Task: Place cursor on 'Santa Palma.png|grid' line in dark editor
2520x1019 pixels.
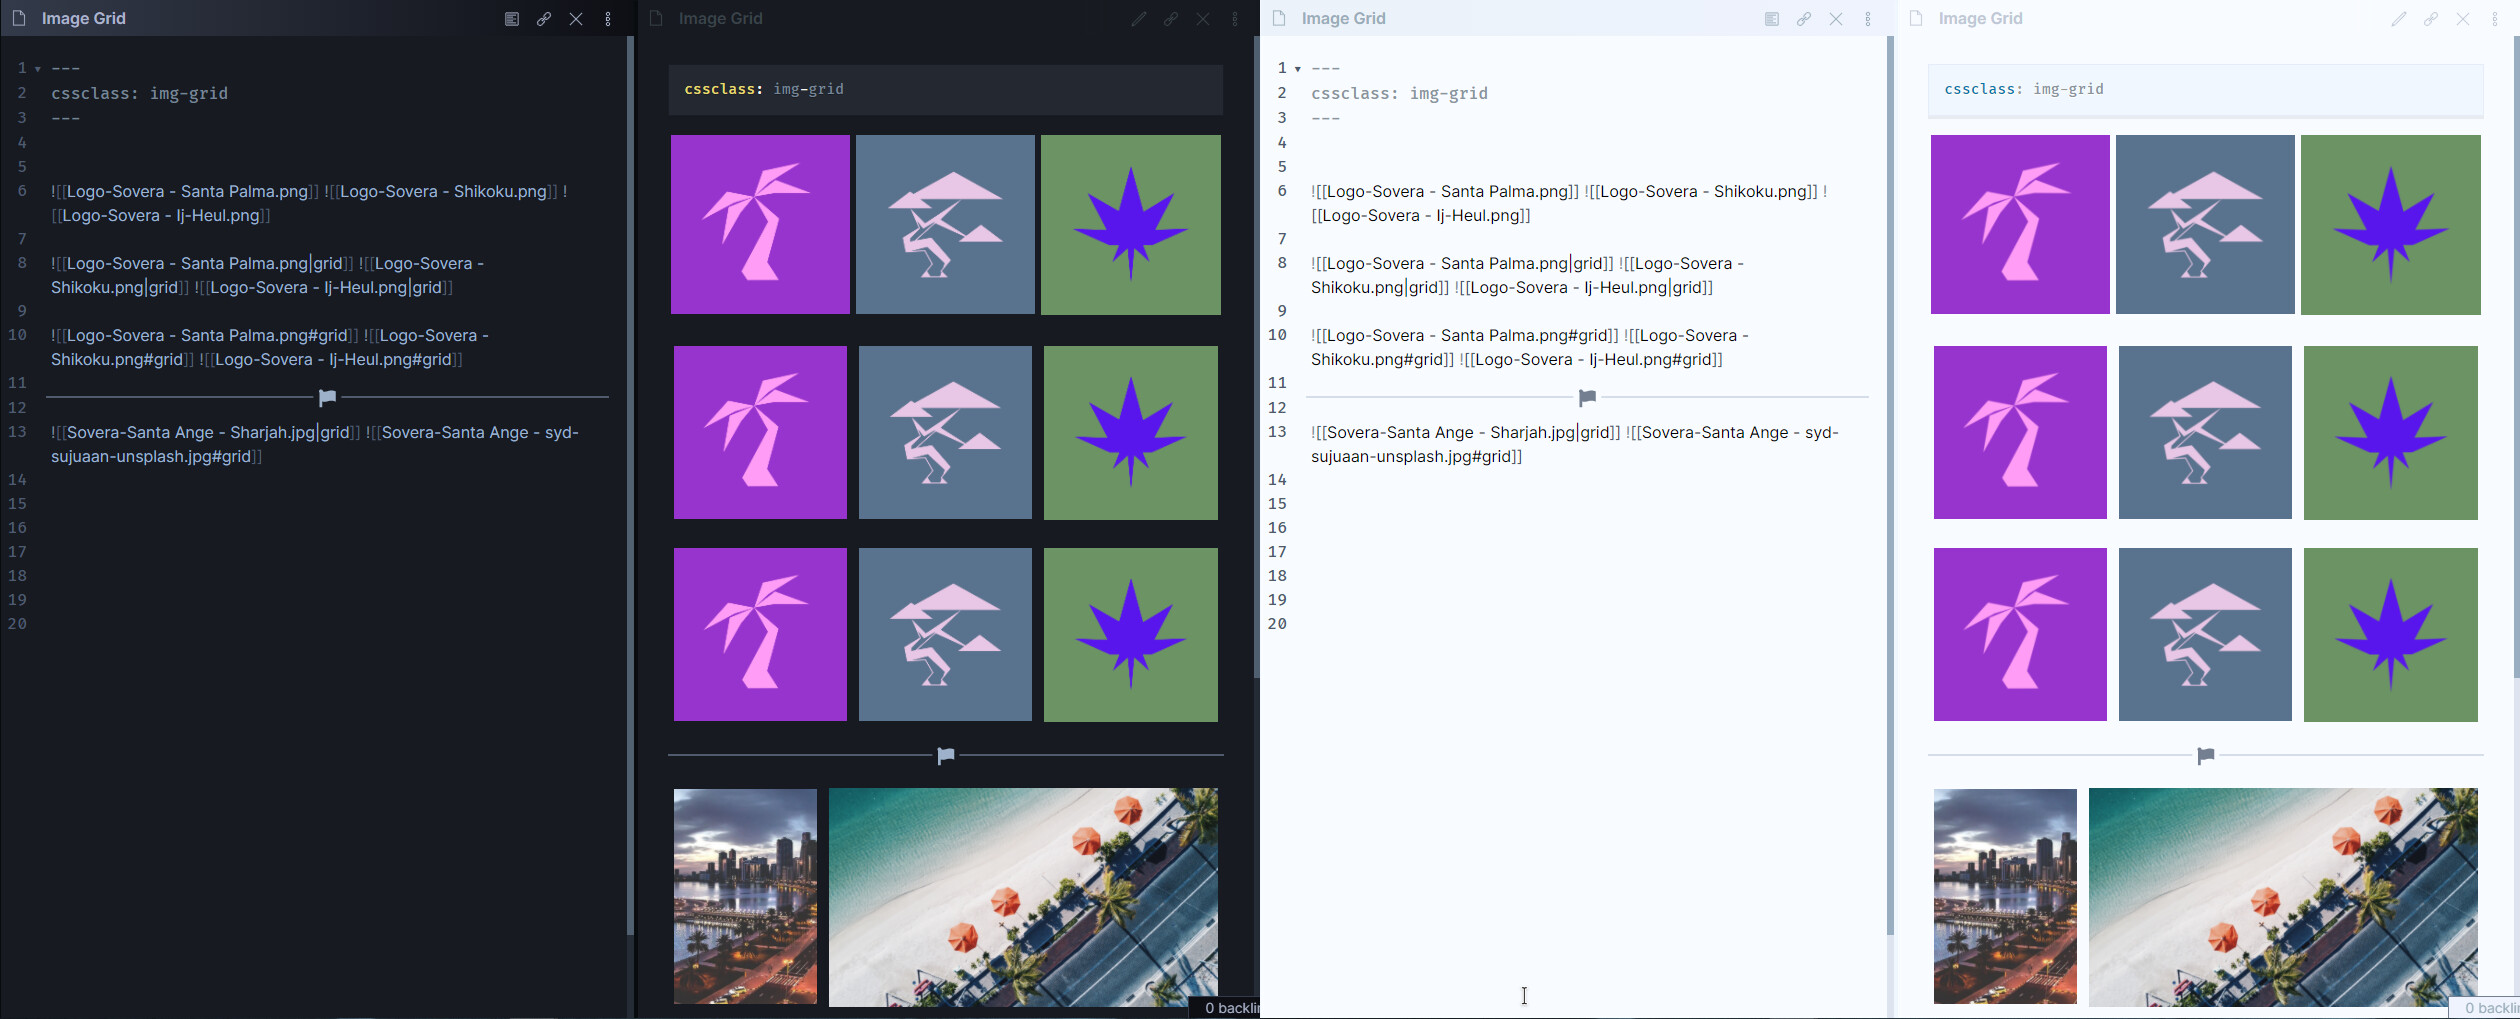Action: (x=268, y=276)
